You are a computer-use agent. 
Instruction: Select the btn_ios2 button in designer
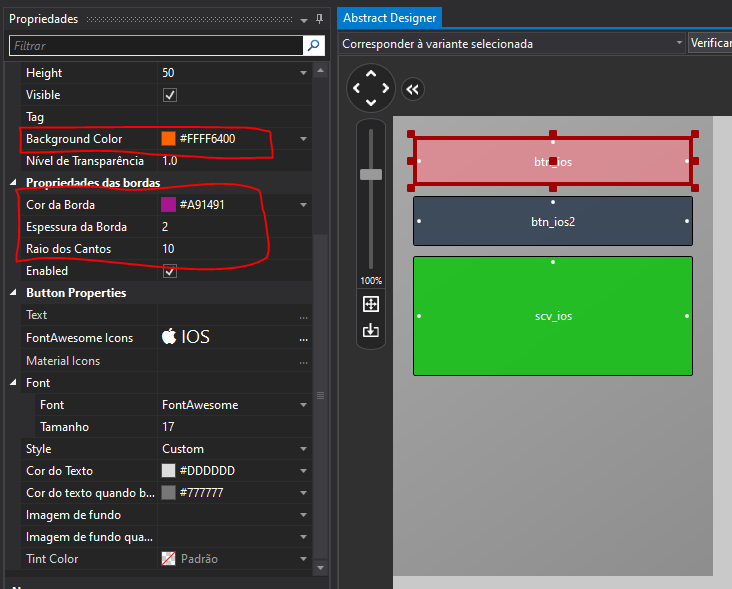pos(553,221)
